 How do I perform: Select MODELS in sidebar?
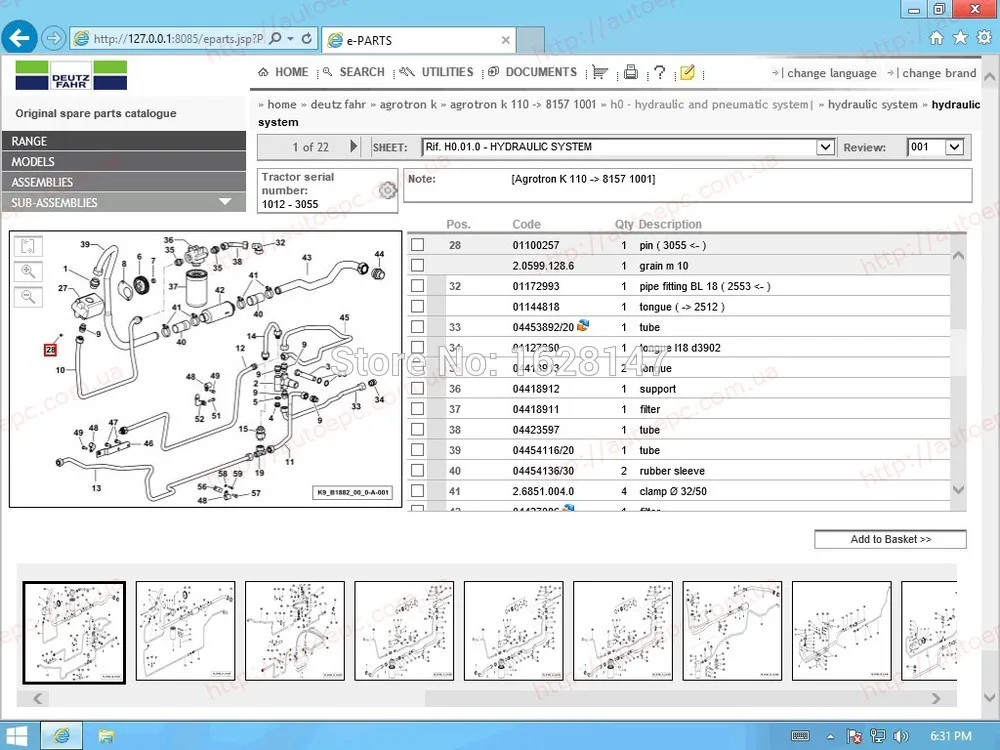point(124,161)
